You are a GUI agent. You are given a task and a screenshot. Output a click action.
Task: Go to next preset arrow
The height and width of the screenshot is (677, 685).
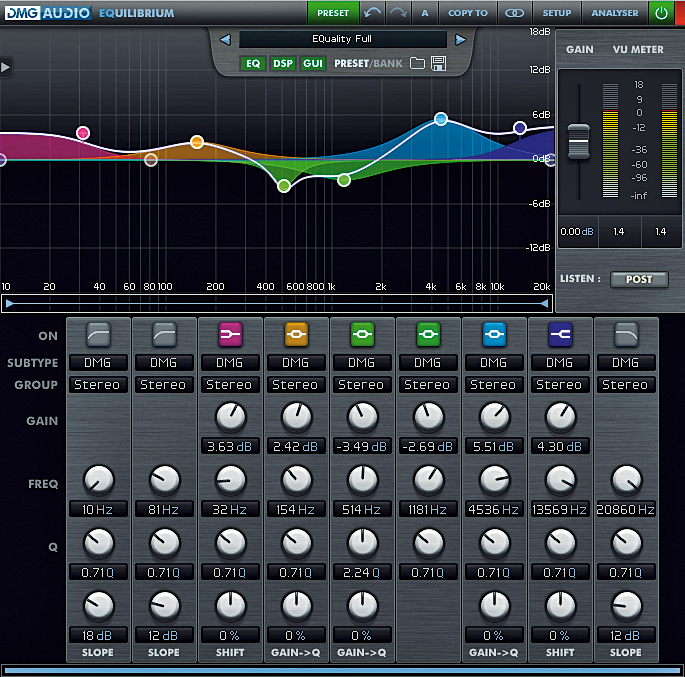point(460,40)
